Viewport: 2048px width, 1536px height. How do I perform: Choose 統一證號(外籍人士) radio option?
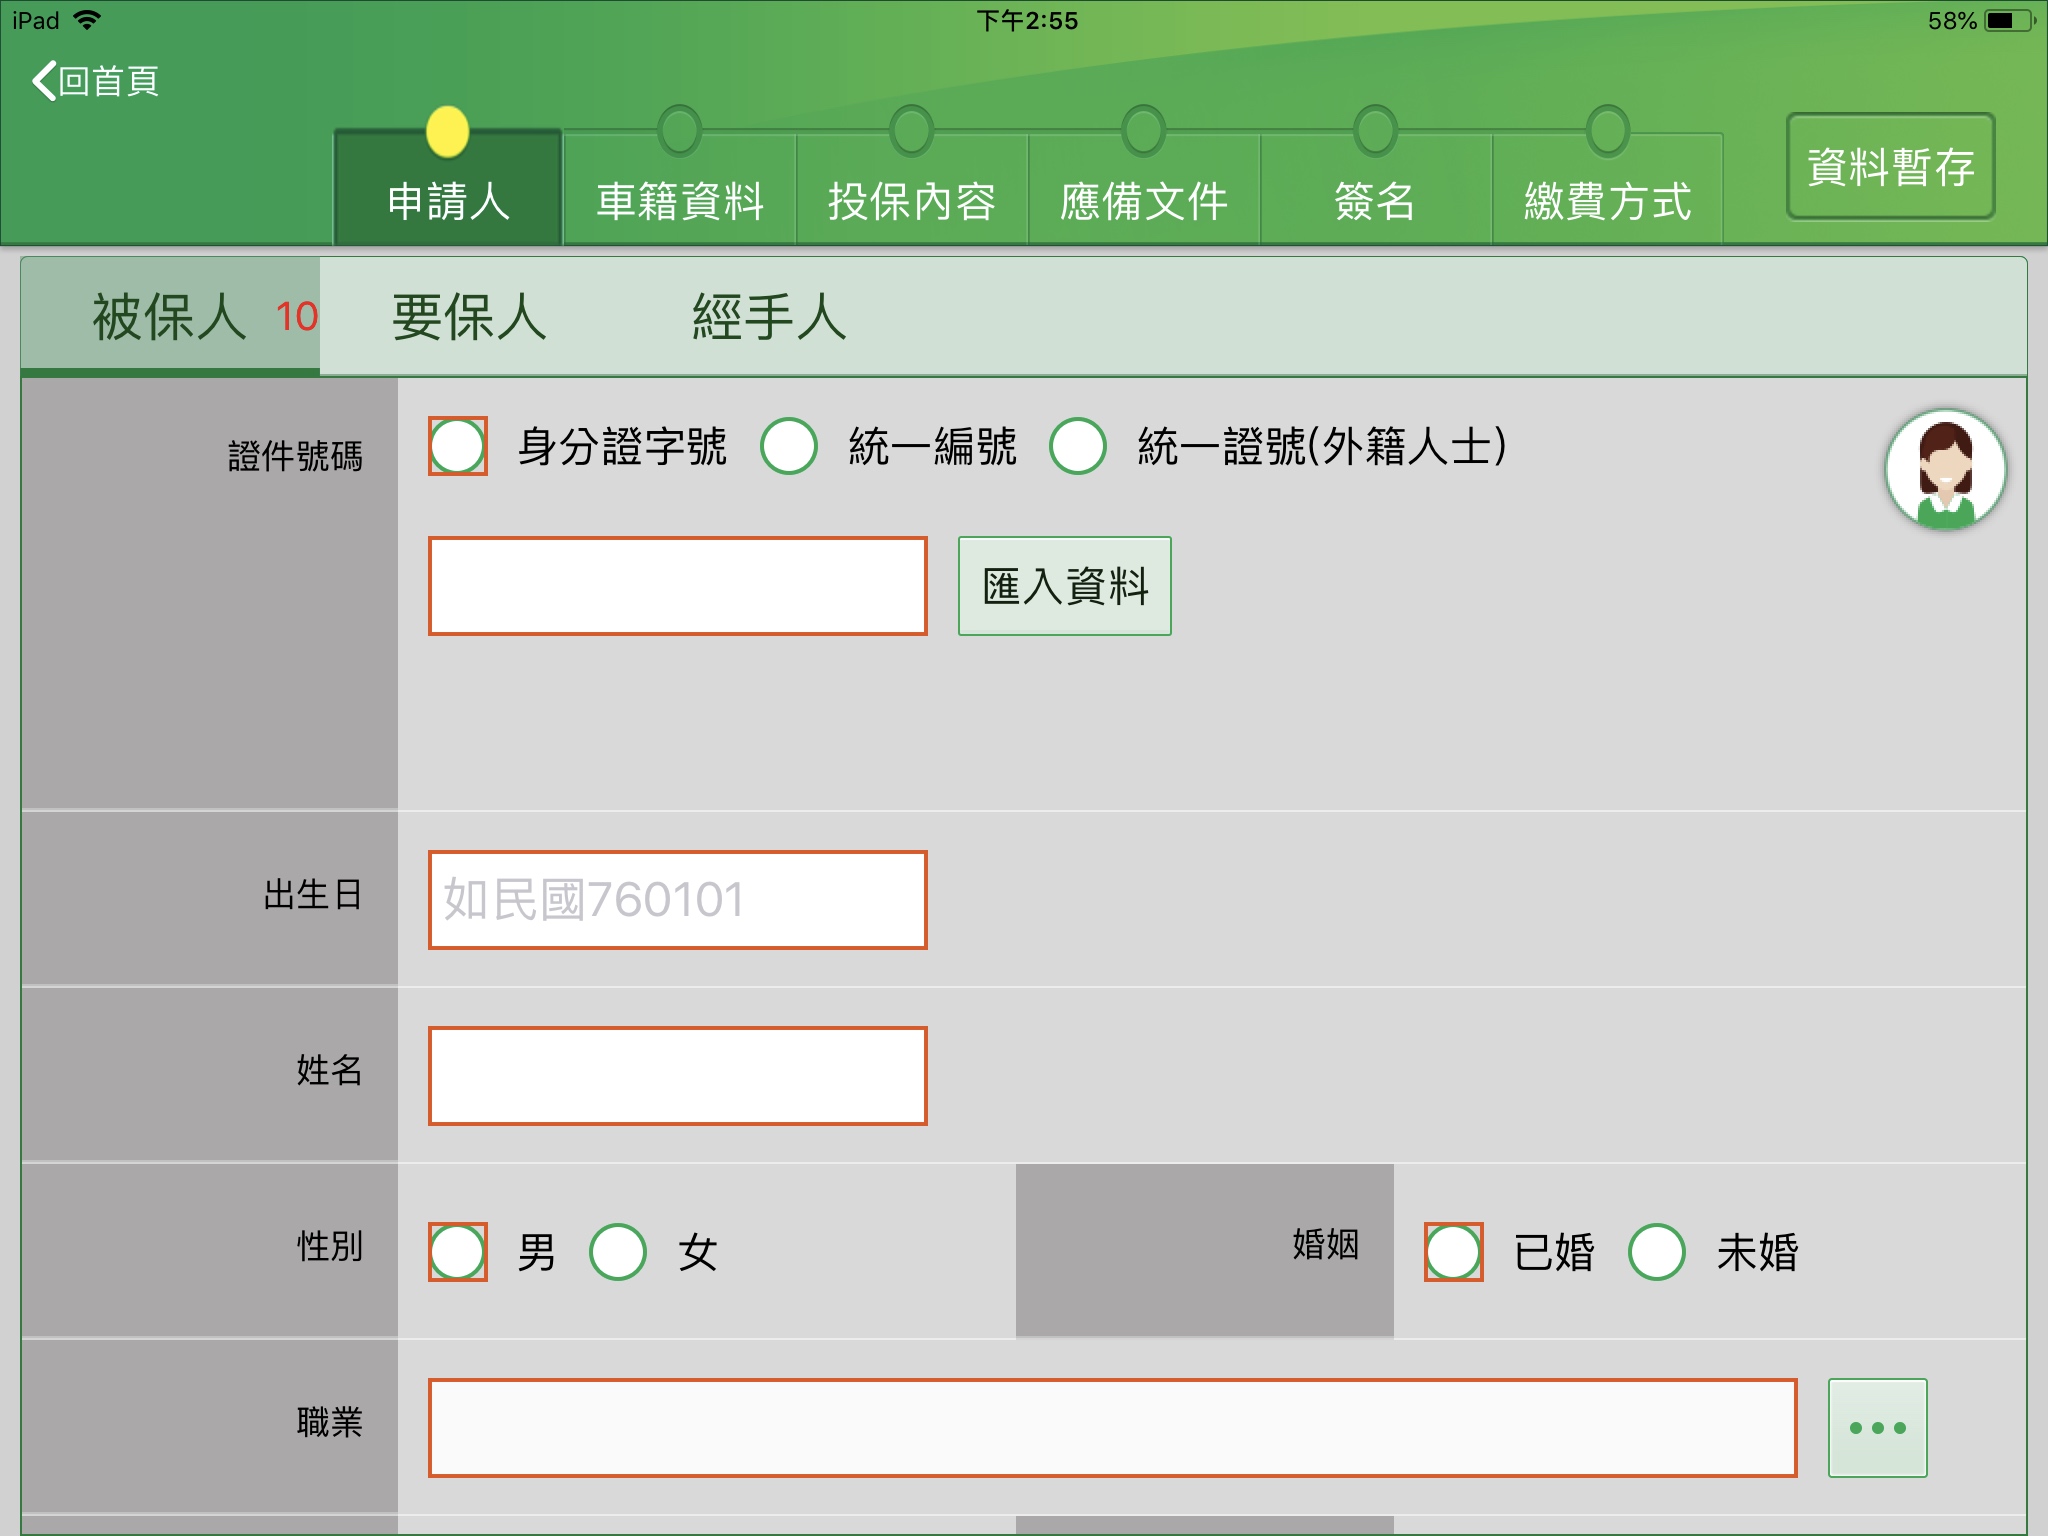(x=1078, y=446)
